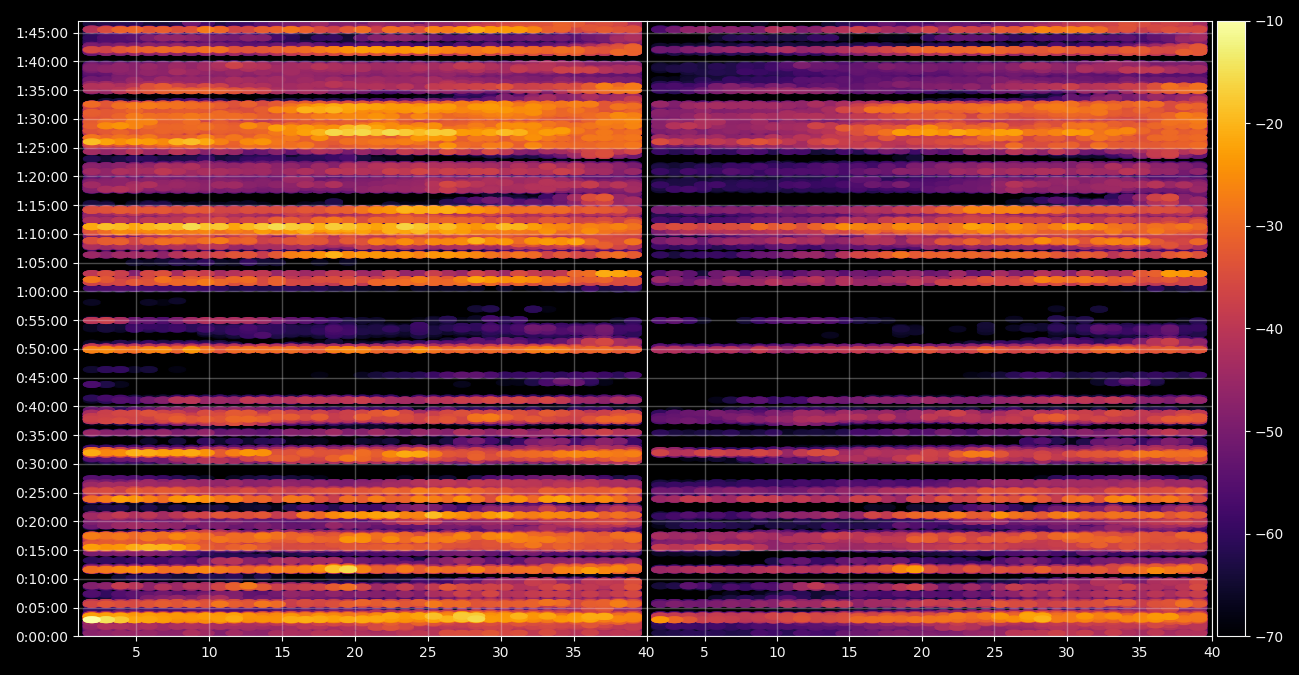Select the 0:55:00 y-axis tick

pos(42,321)
